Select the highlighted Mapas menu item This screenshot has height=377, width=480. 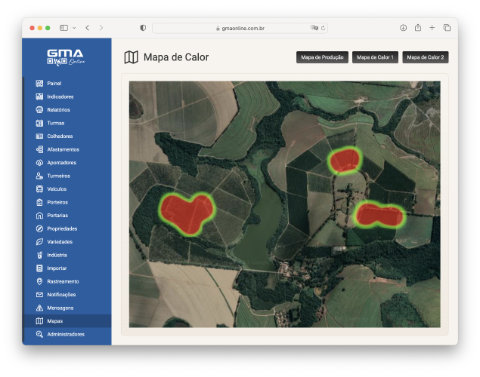tap(67, 321)
